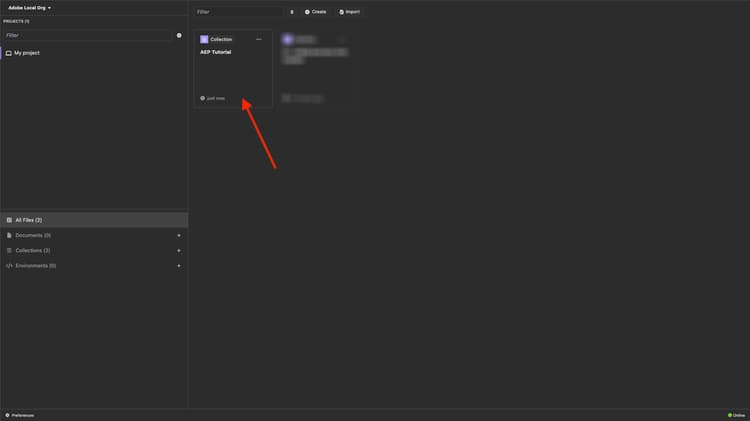This screenshot has height=421, width=750.
Task: Open Preferences from the bottom status bar
Action: [20, 415]
